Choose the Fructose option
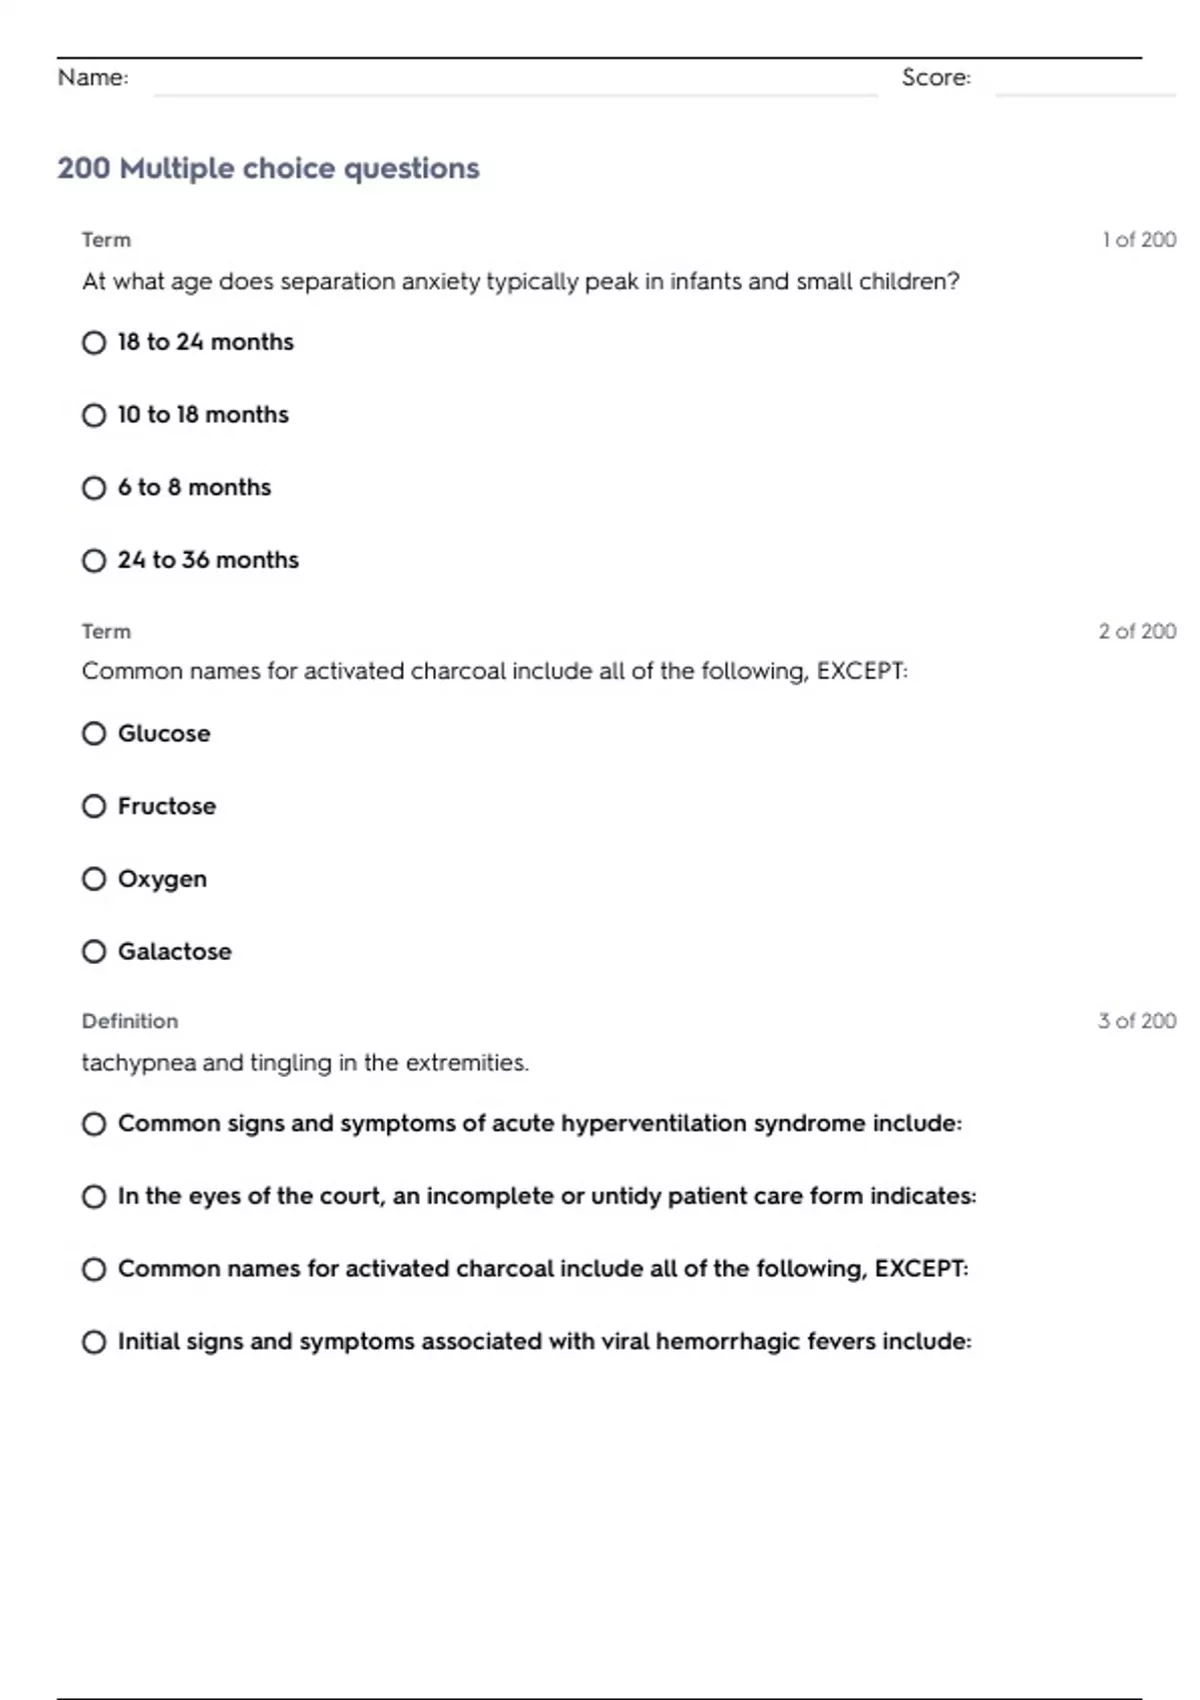Image resolution: width=1200 pixels, height=1700 pixels. click(94, 806)
